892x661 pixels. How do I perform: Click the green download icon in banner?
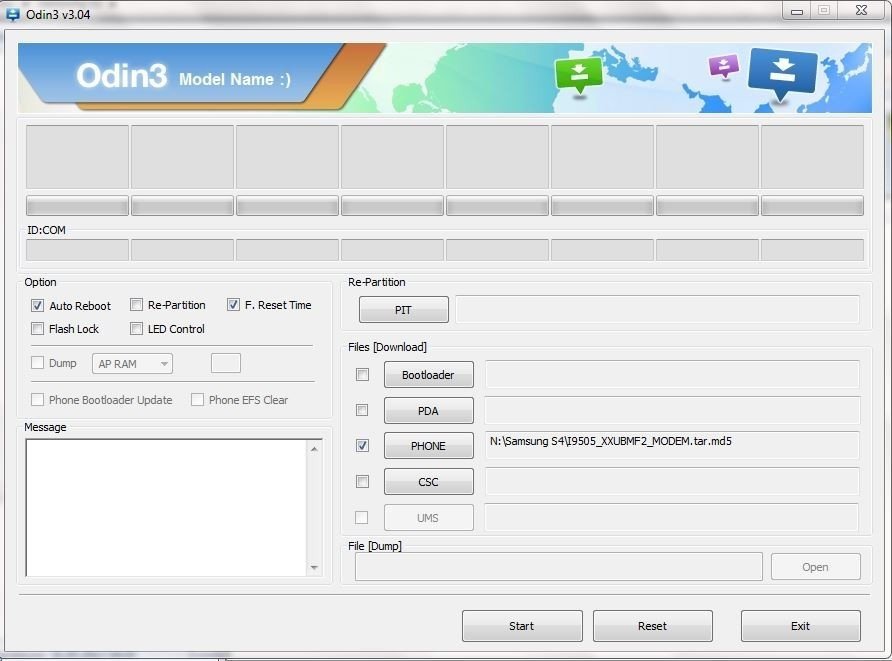[579, 75]
